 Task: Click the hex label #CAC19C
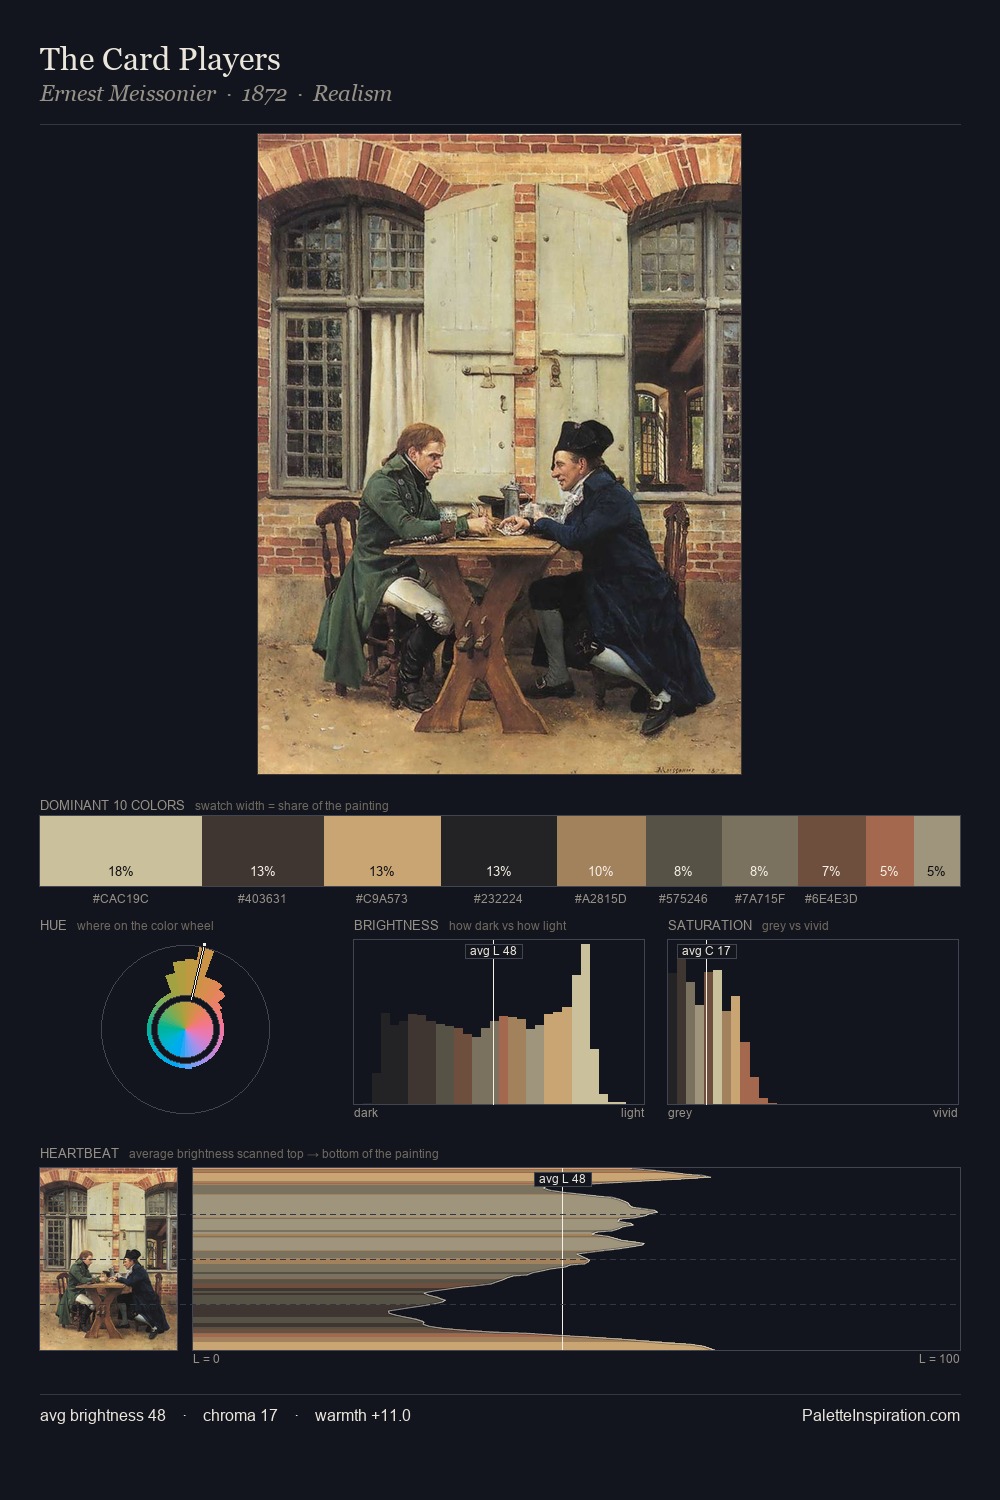(120, 898)
